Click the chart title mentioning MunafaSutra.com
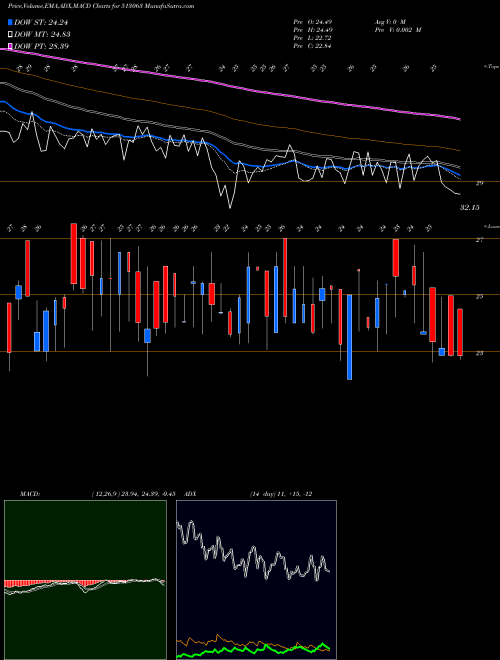This screenshot has height=660, width=500. click(x=101, y=6)
